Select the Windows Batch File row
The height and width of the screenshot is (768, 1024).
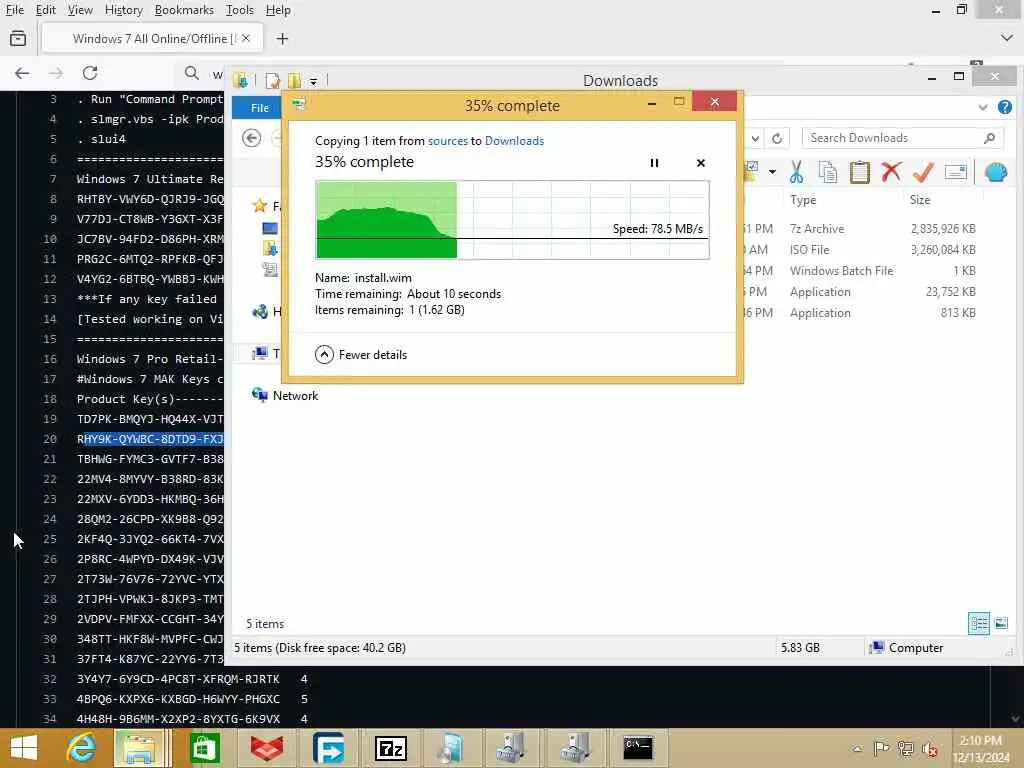[x=861, y=270]
